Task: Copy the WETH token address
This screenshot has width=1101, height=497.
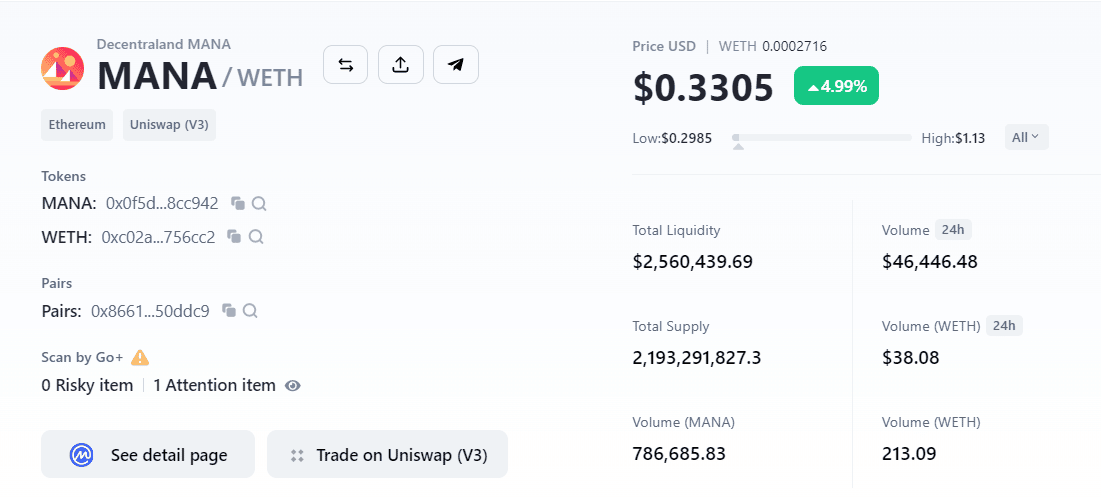Action: point(235,237)
